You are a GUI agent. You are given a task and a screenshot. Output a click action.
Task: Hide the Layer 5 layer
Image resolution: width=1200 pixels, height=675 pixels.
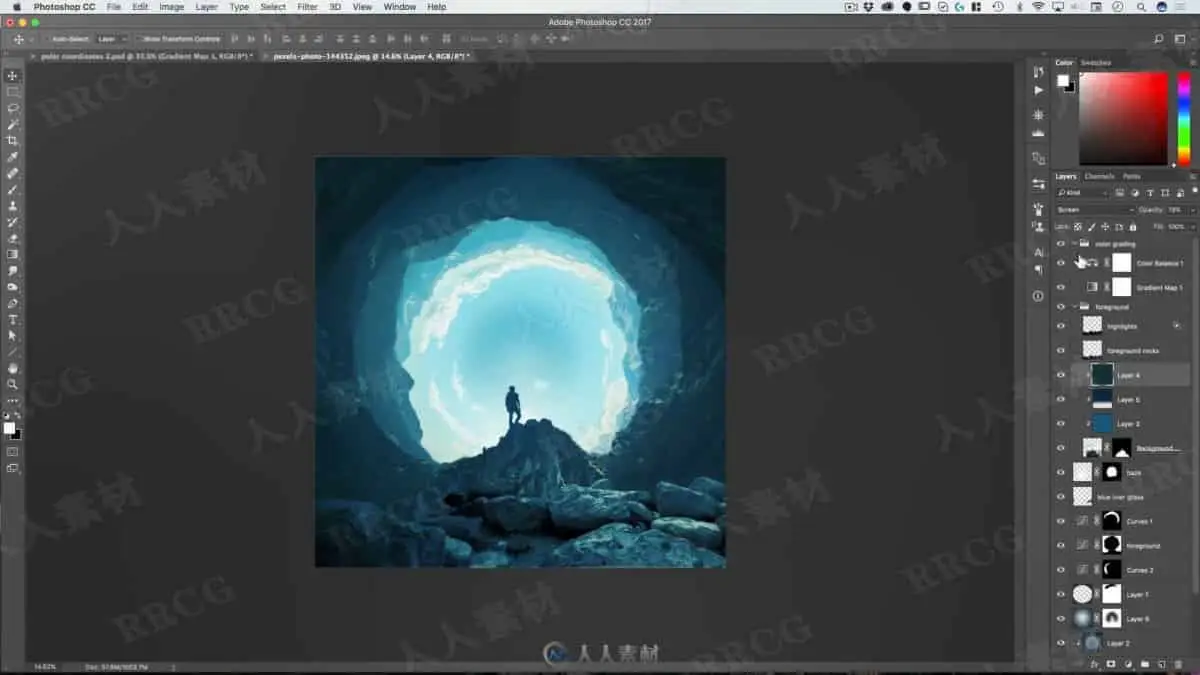click(1061, 399)
